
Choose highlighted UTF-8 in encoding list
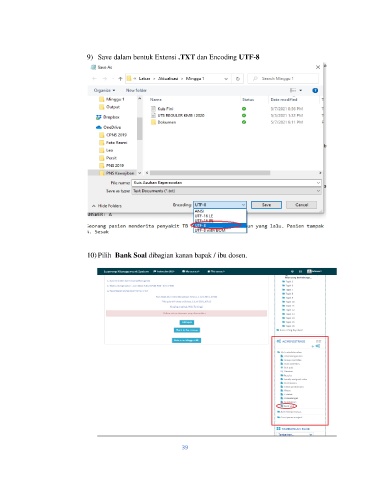point(220,226)
